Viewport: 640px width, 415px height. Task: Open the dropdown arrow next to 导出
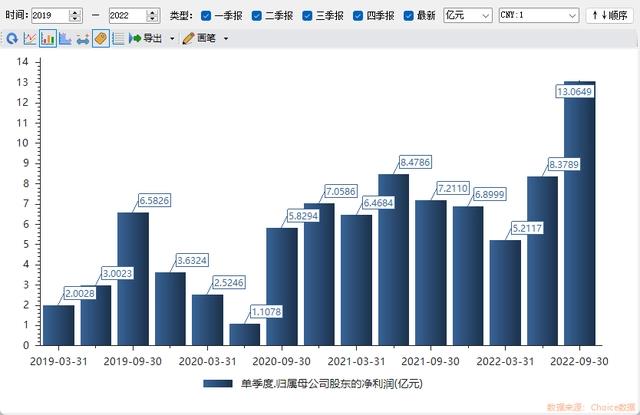click(172, 39)
